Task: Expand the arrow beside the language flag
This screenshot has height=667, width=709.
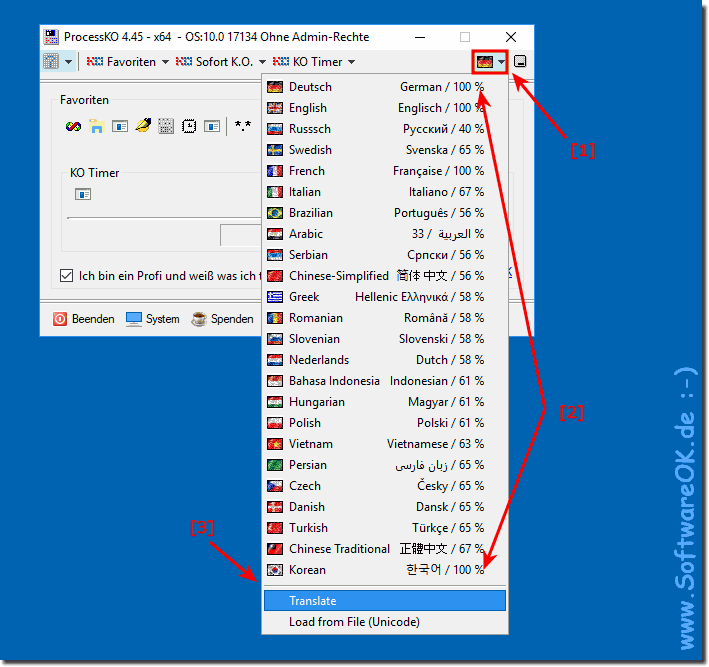Action: (501, 62)
